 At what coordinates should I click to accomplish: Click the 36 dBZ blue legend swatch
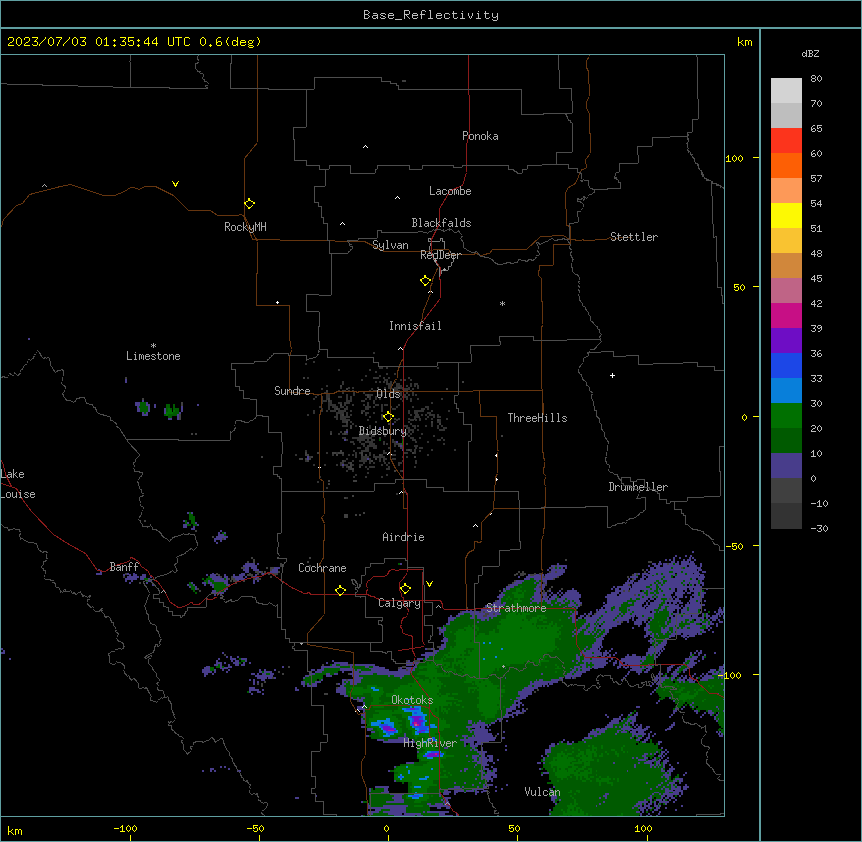pyautogui.click(x=786, y=365)
